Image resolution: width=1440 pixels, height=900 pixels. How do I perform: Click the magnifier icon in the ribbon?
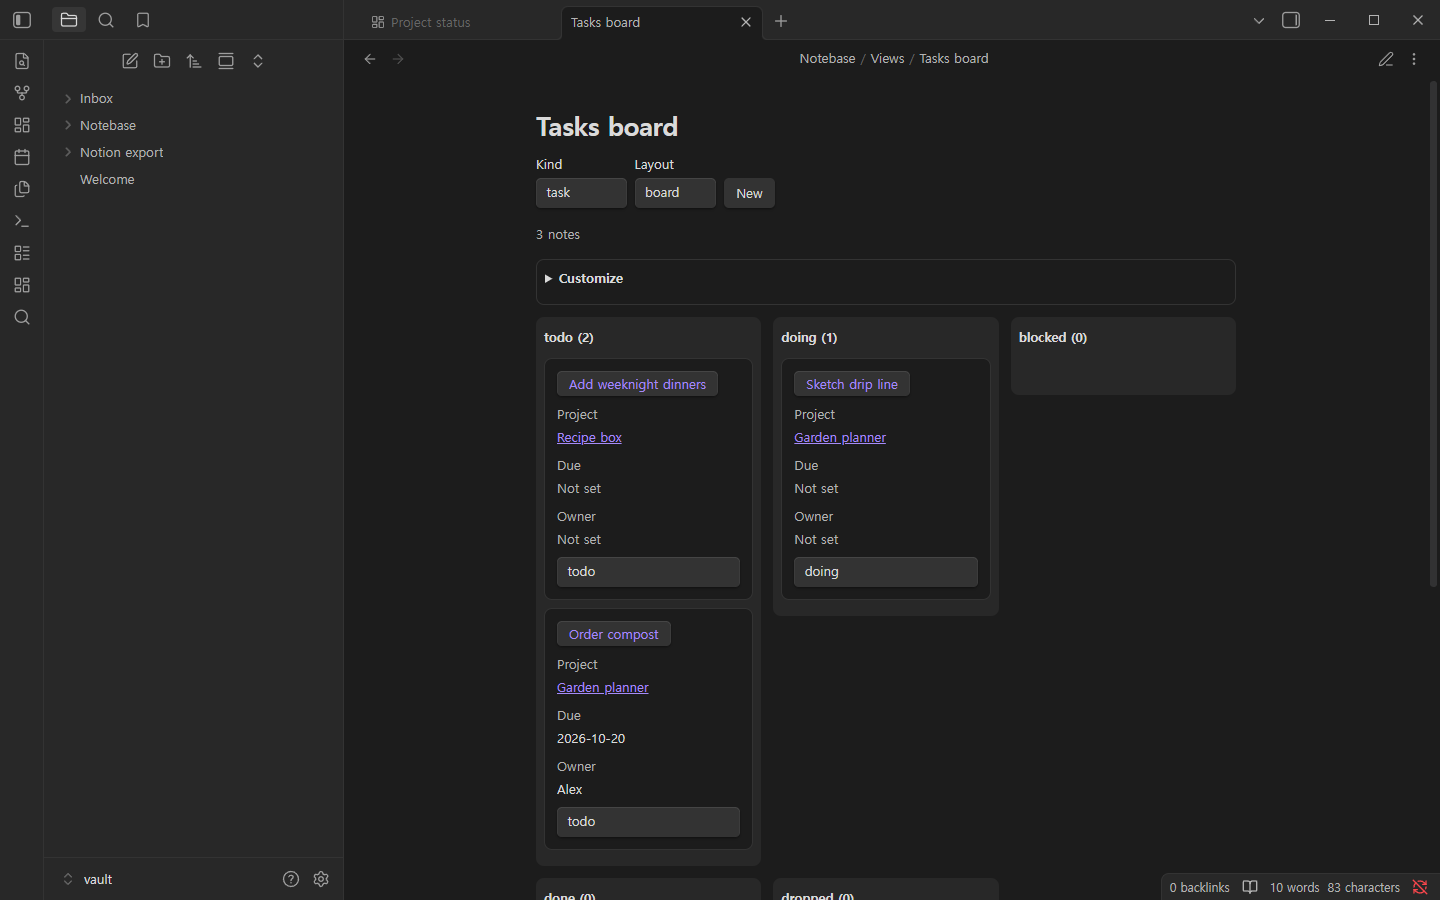pos(22,317)
